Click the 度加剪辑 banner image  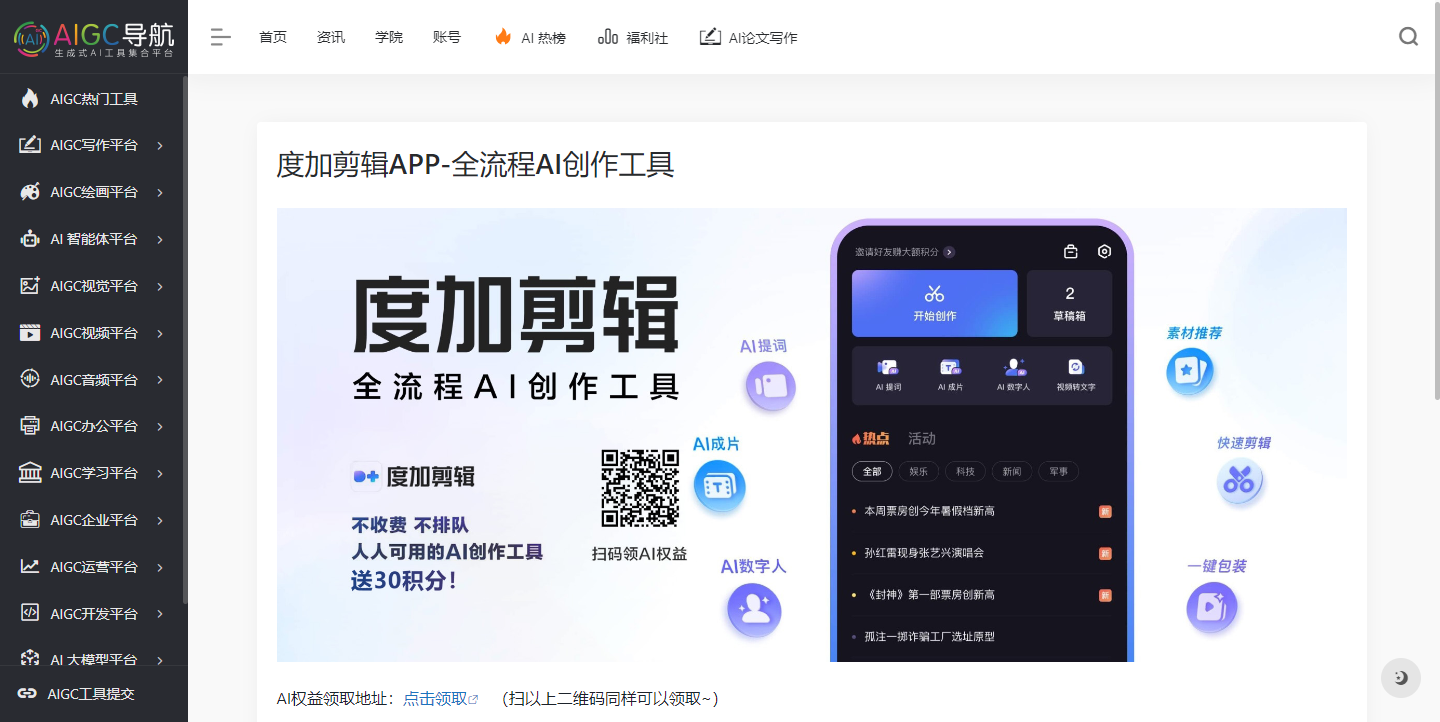coord(812,435)
